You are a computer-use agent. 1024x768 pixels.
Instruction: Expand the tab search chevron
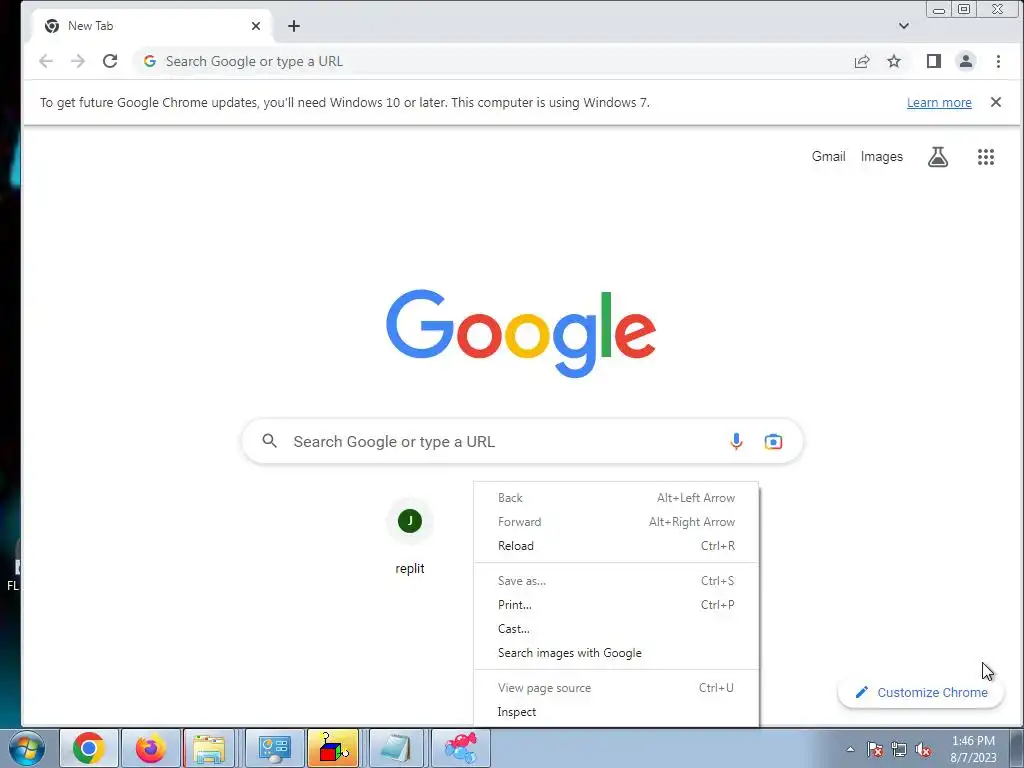(904, 26)
